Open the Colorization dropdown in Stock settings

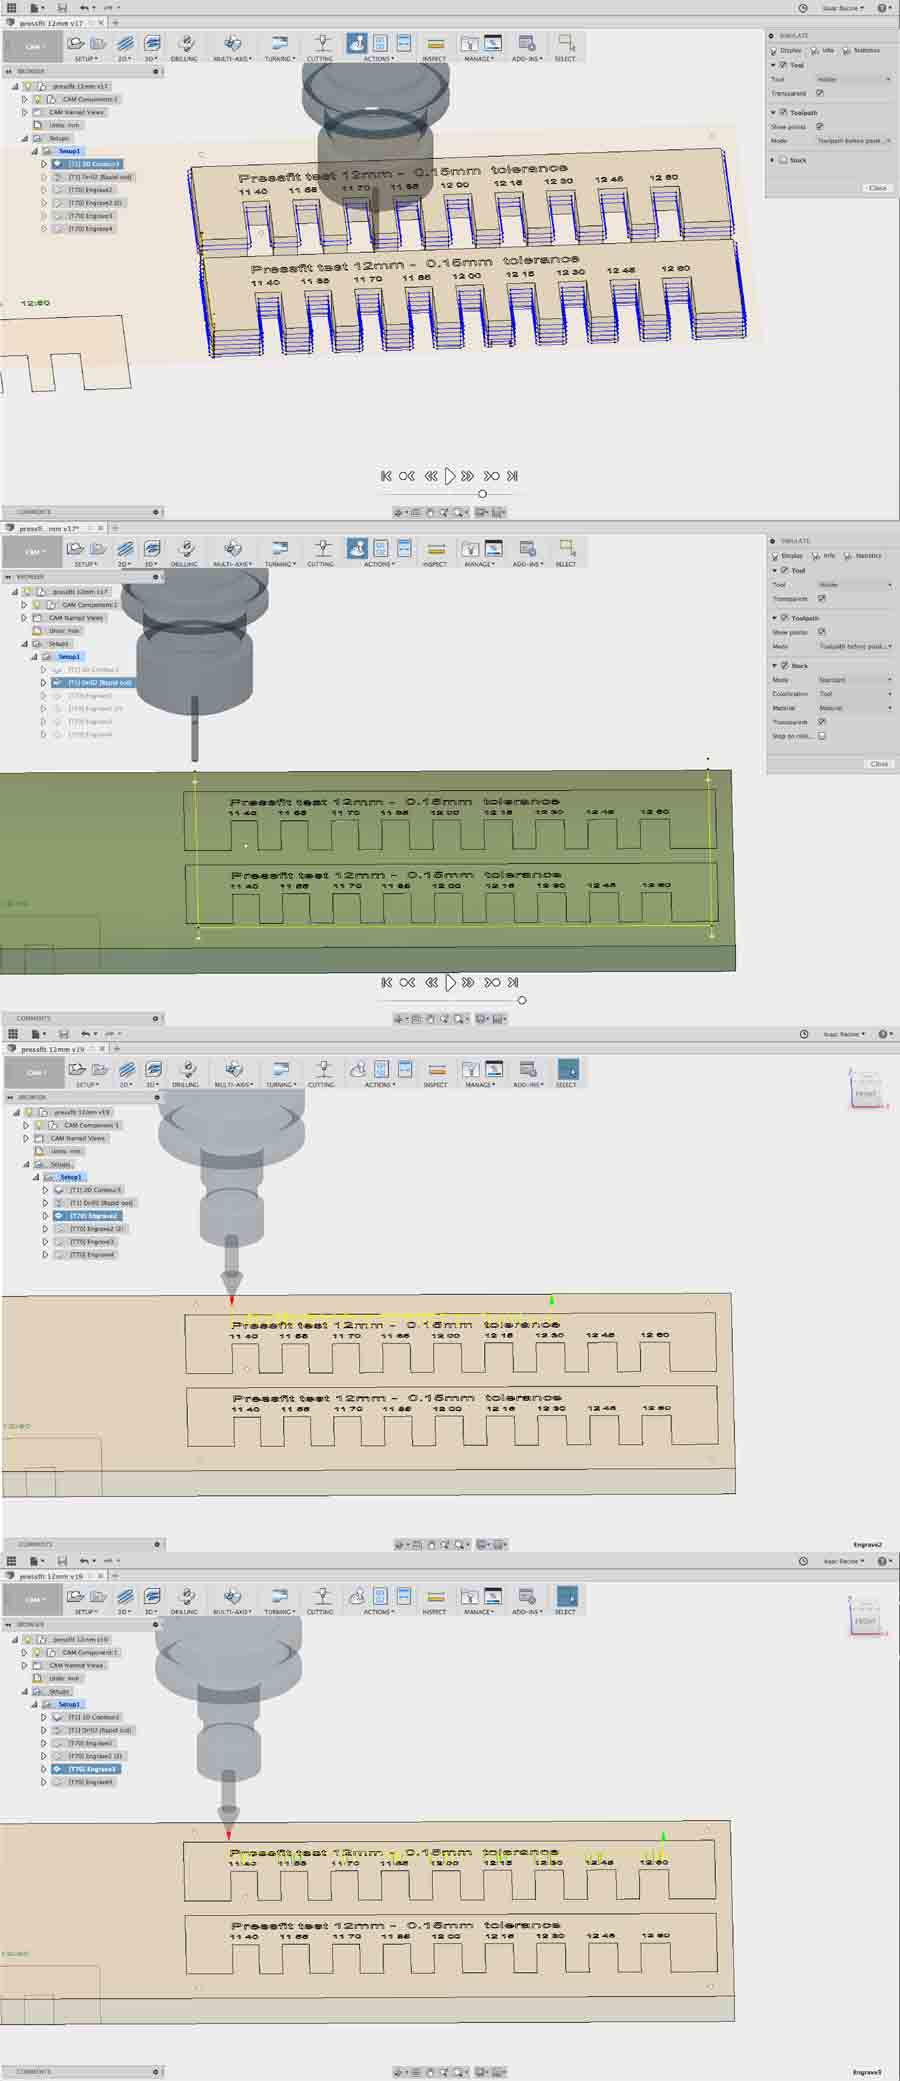tap(854, 694)
